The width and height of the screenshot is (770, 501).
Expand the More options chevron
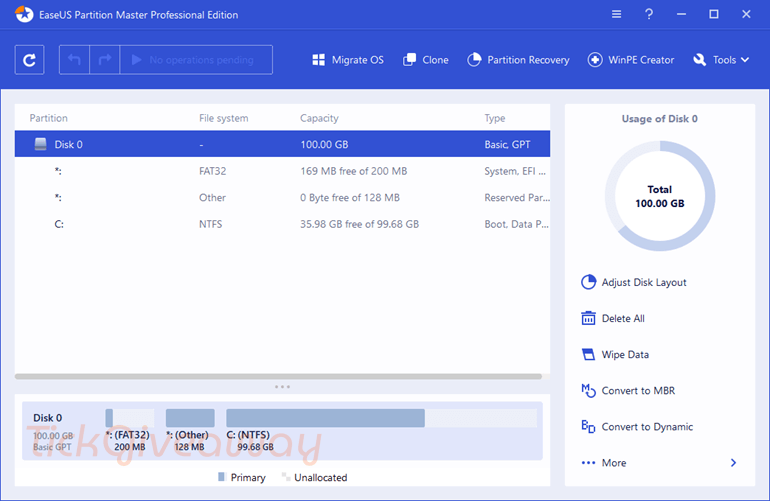(733, 463)
